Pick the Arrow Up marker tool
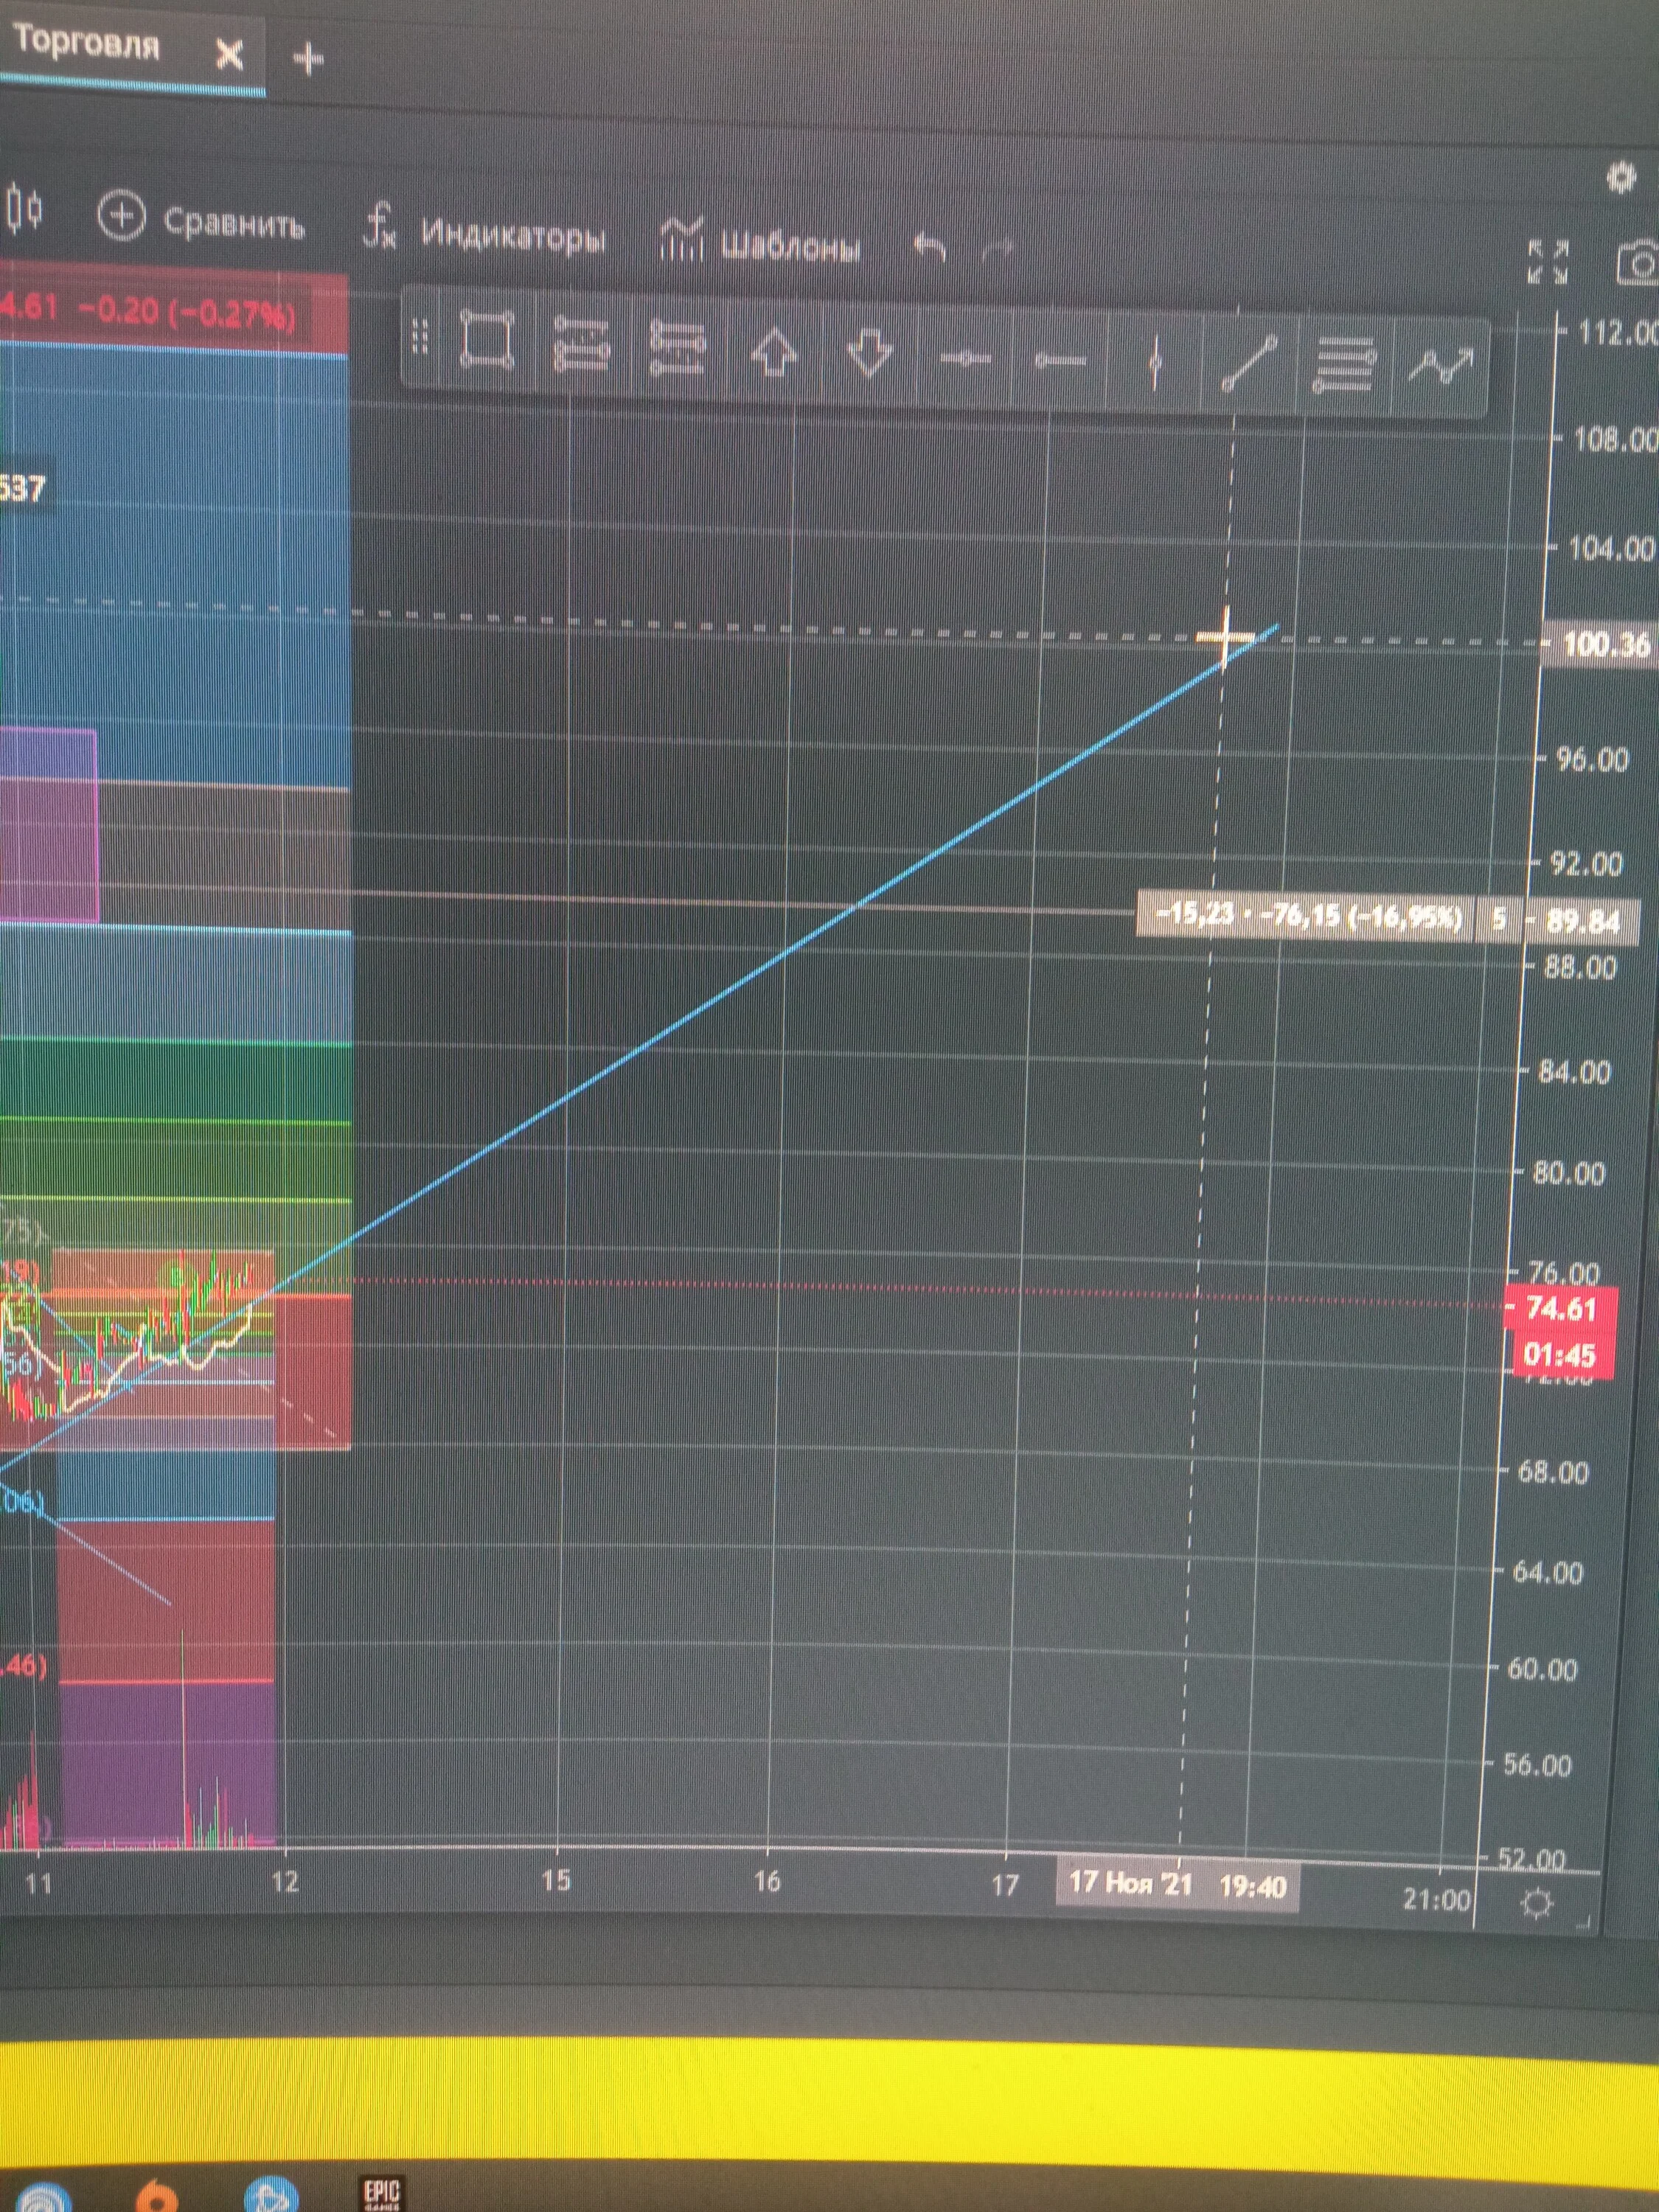This screenshot has height=2212, width=1659. point(773,352)
